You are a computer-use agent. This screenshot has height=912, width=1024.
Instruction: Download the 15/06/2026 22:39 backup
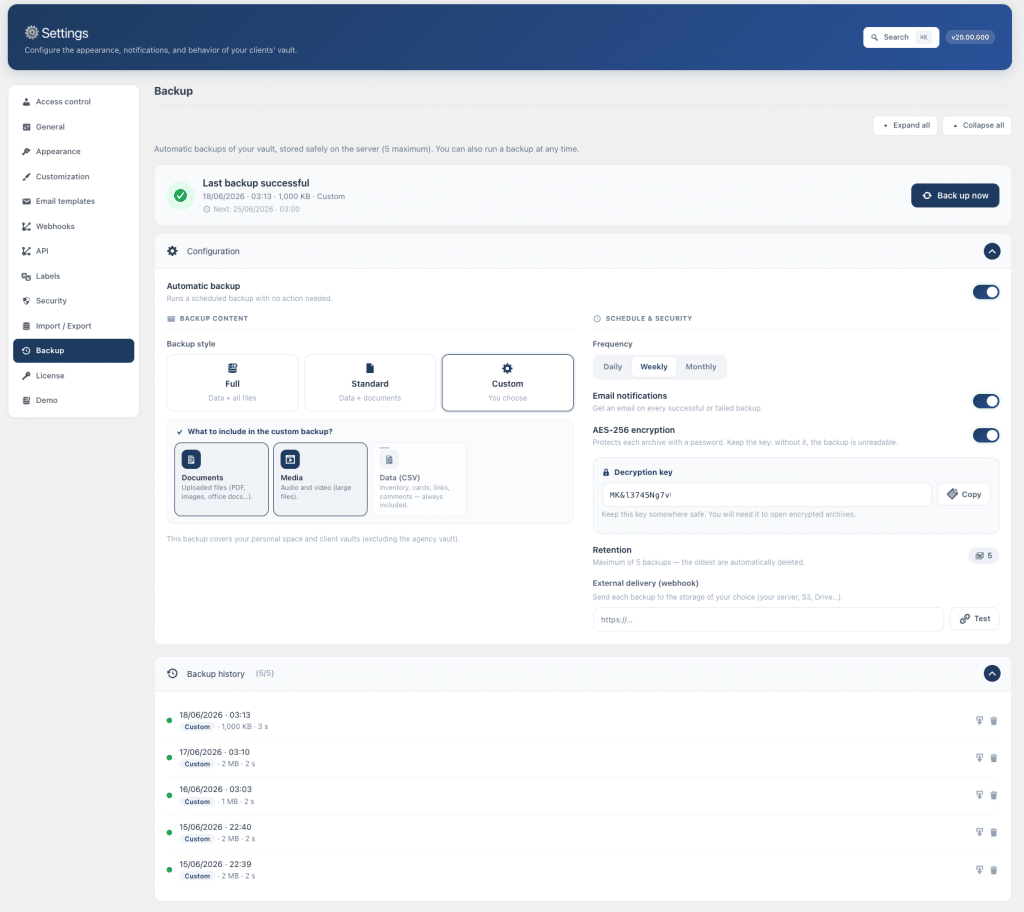(979, 870)
